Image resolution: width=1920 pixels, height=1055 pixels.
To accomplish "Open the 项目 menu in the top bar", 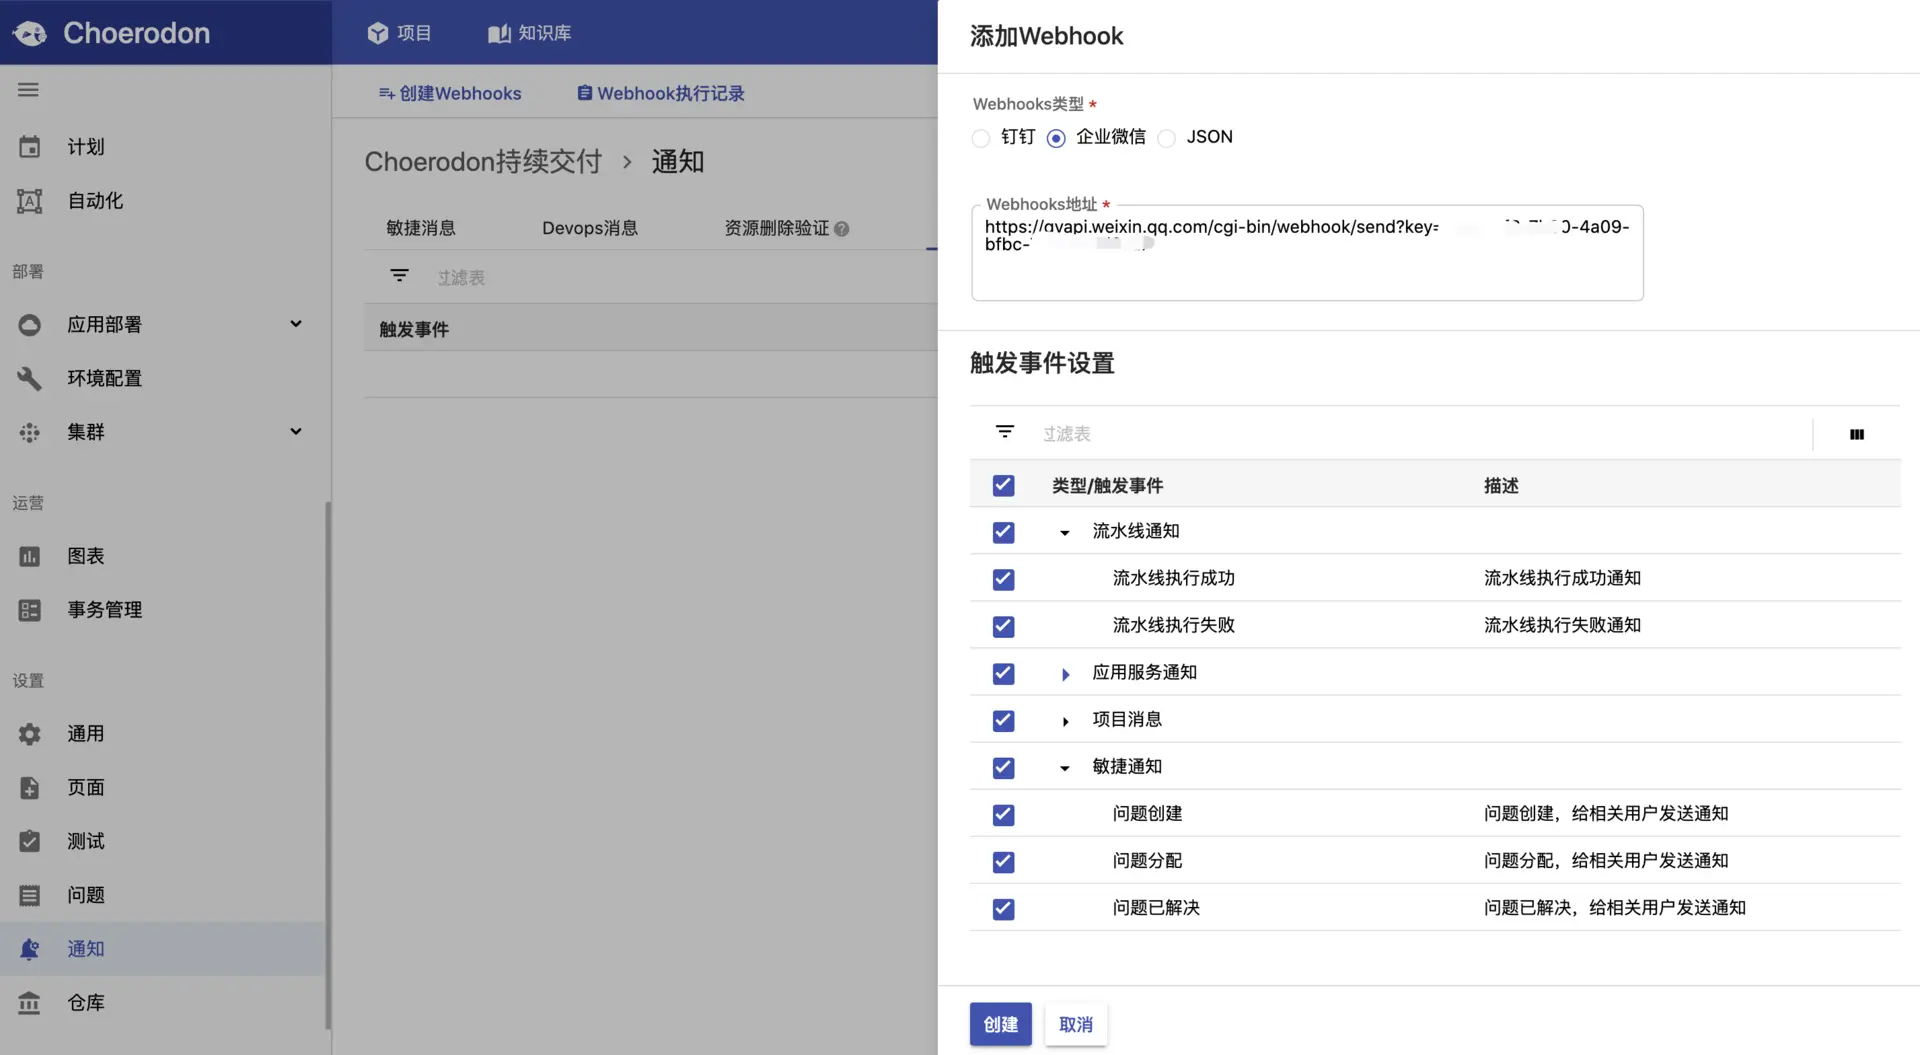I will (x=399, y=32).
